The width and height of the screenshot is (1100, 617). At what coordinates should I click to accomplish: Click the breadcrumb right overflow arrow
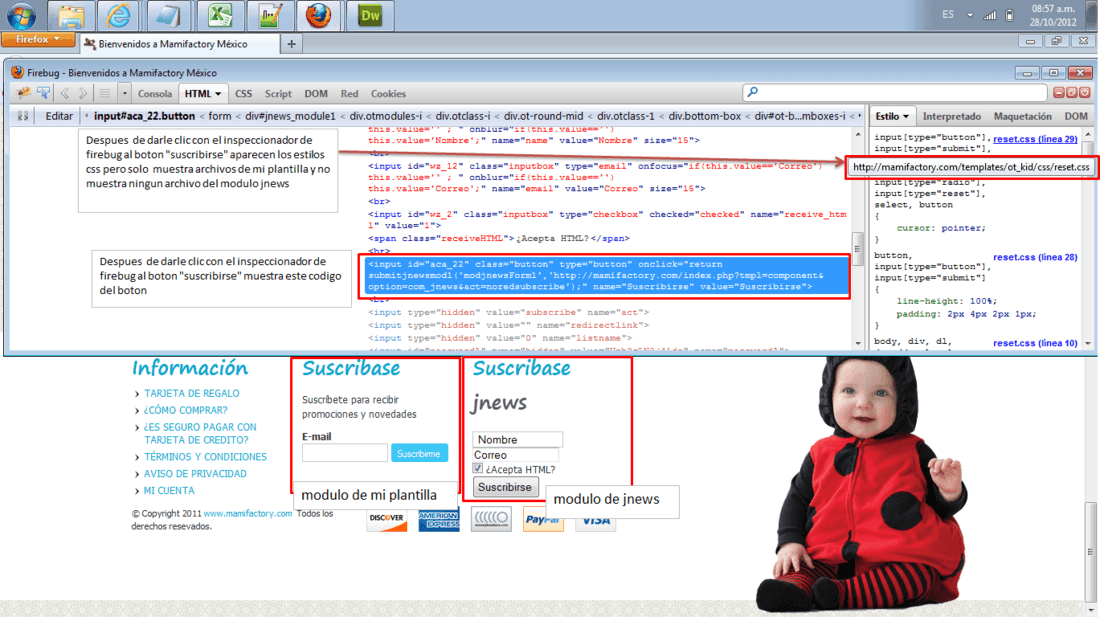point(860,116)
